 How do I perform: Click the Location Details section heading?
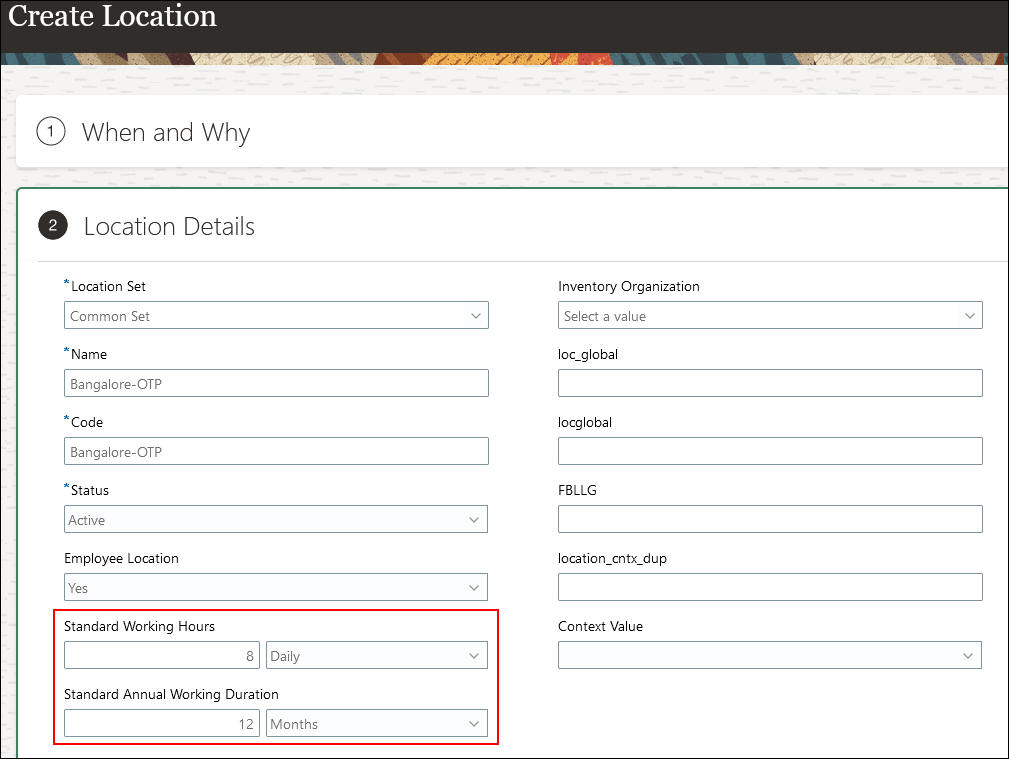pos(169,226)
